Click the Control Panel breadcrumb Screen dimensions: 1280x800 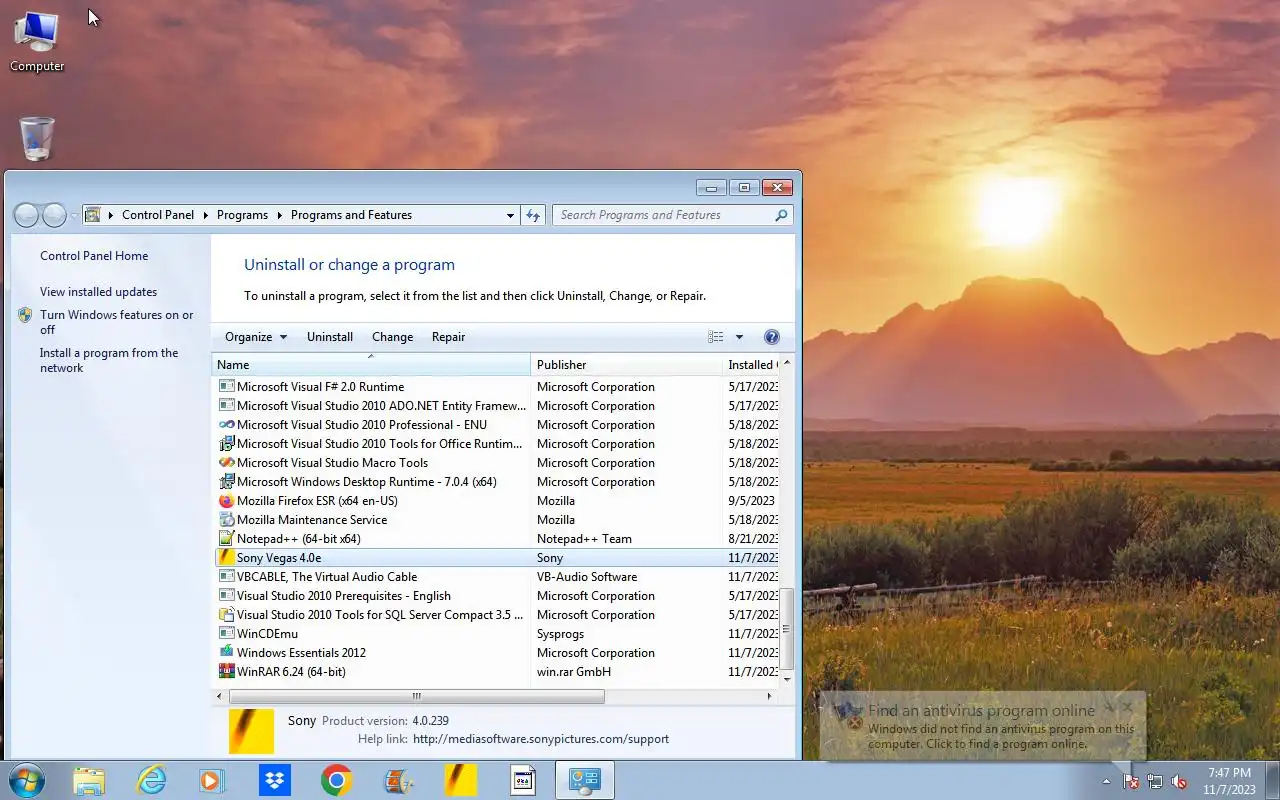pyautogui.click(x=158, y=215)
